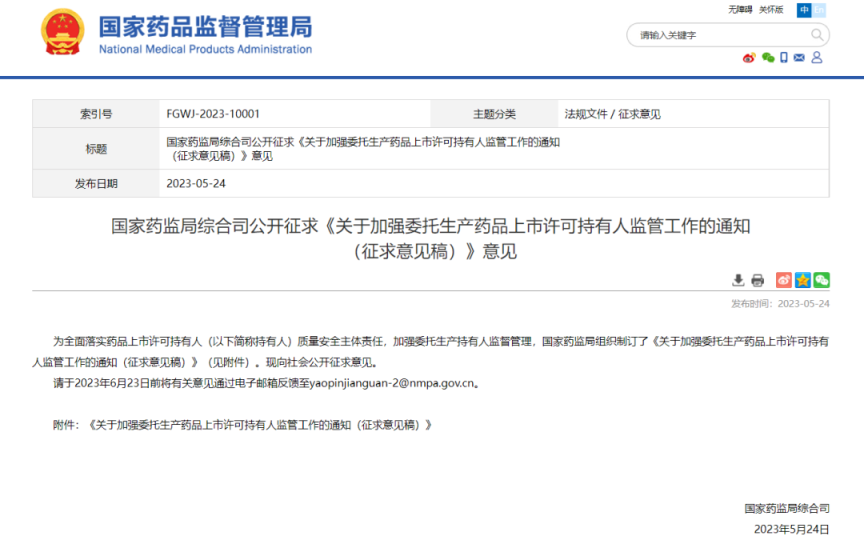This screenshot has height=540, width=864.
Task: Click the 国家药品监督管理局 site title
Action: [x=205, y=27]
